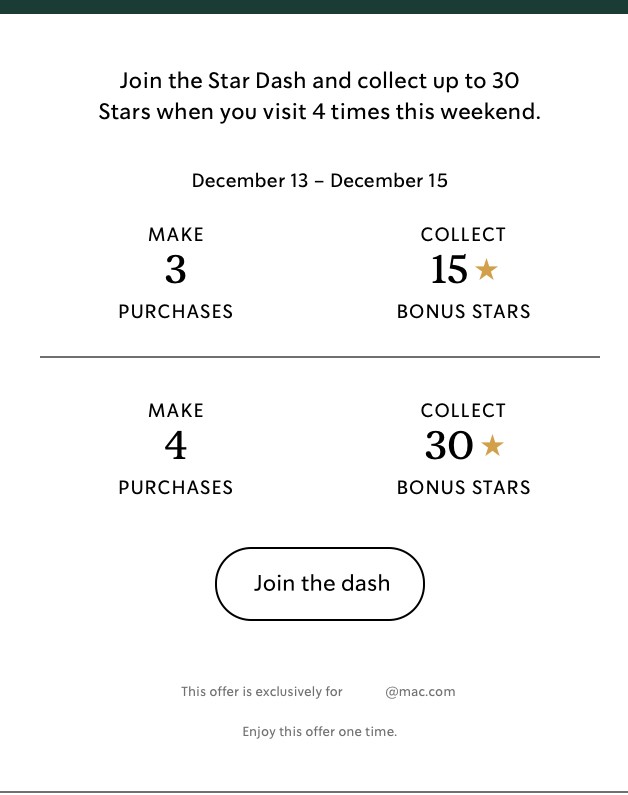Screen dimensions: 628x795
Task: Click the gold star beside 15
Action: coord(487,269)
